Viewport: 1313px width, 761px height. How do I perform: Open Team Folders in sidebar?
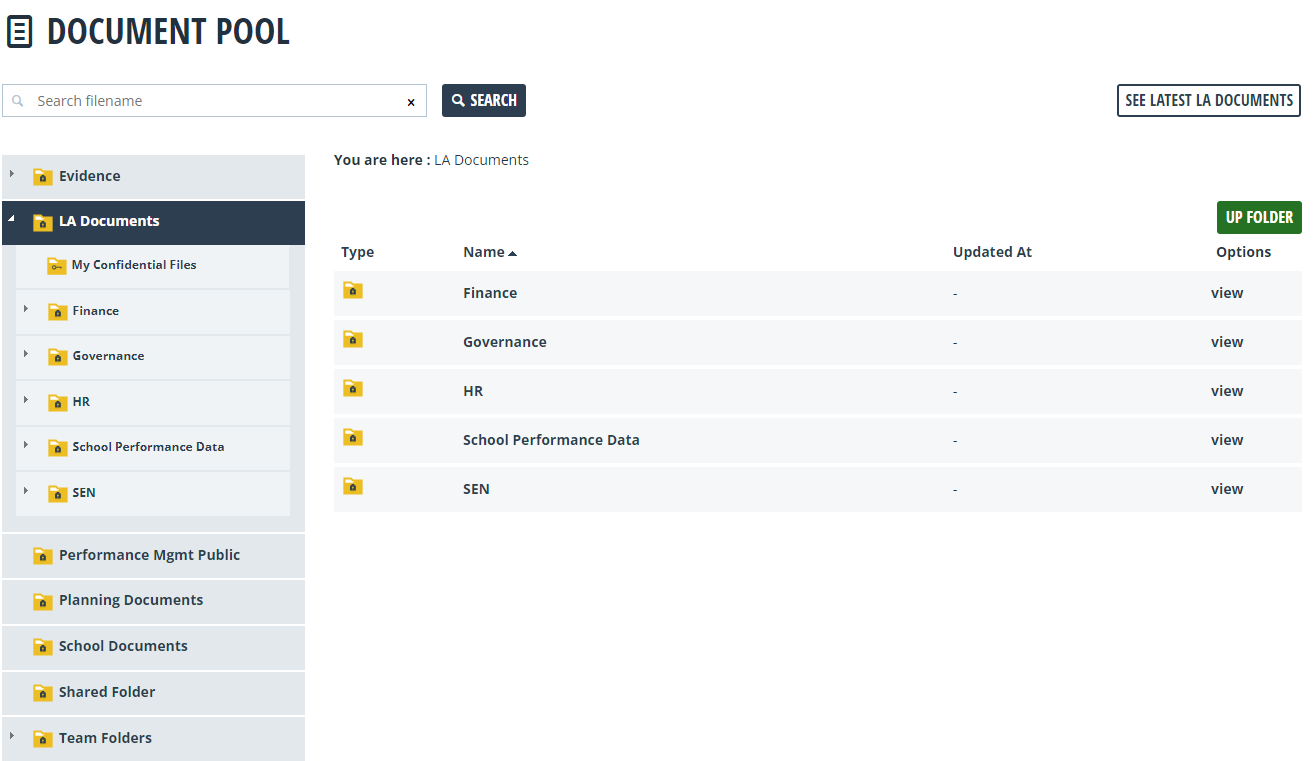(153, 739)
